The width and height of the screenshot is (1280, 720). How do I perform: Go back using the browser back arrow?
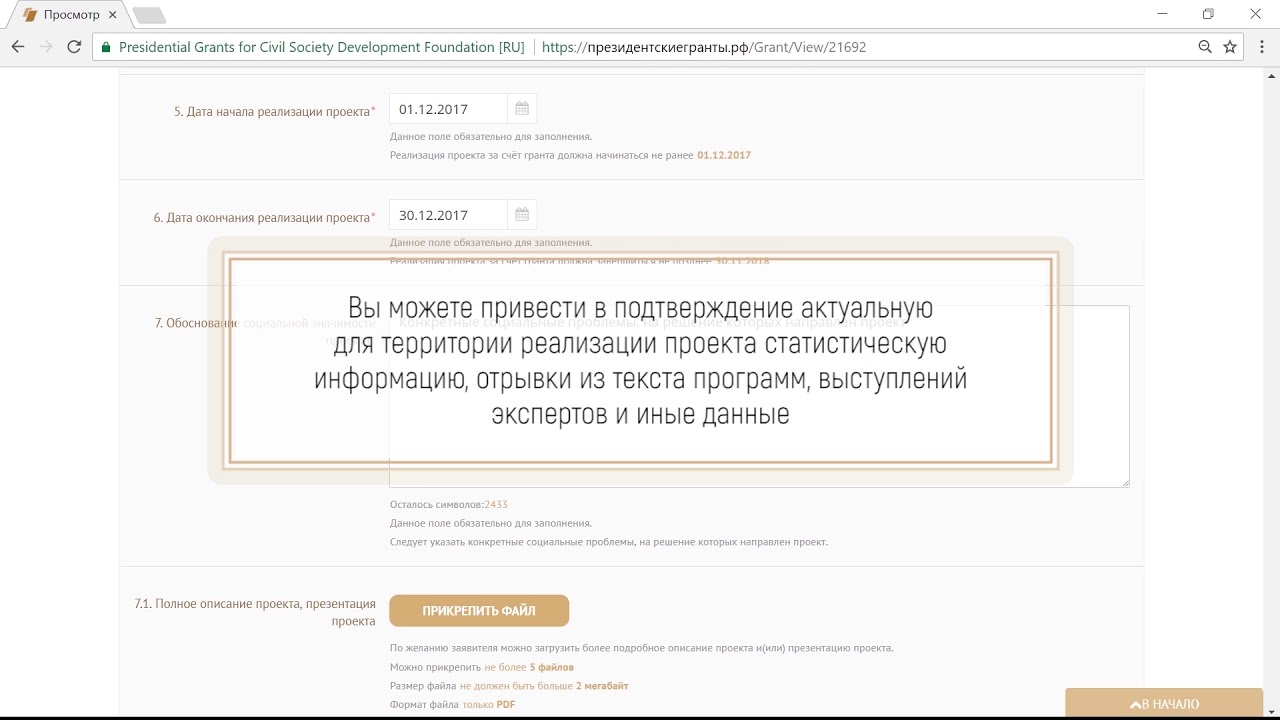(x=17, y=47)
